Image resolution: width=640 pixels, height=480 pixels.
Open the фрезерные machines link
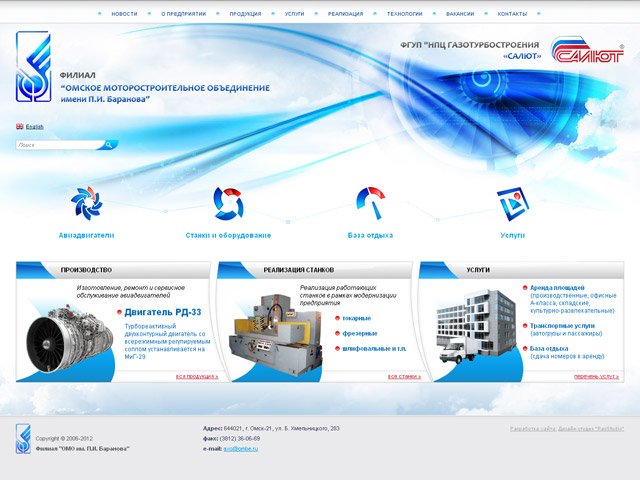point(360,333)
